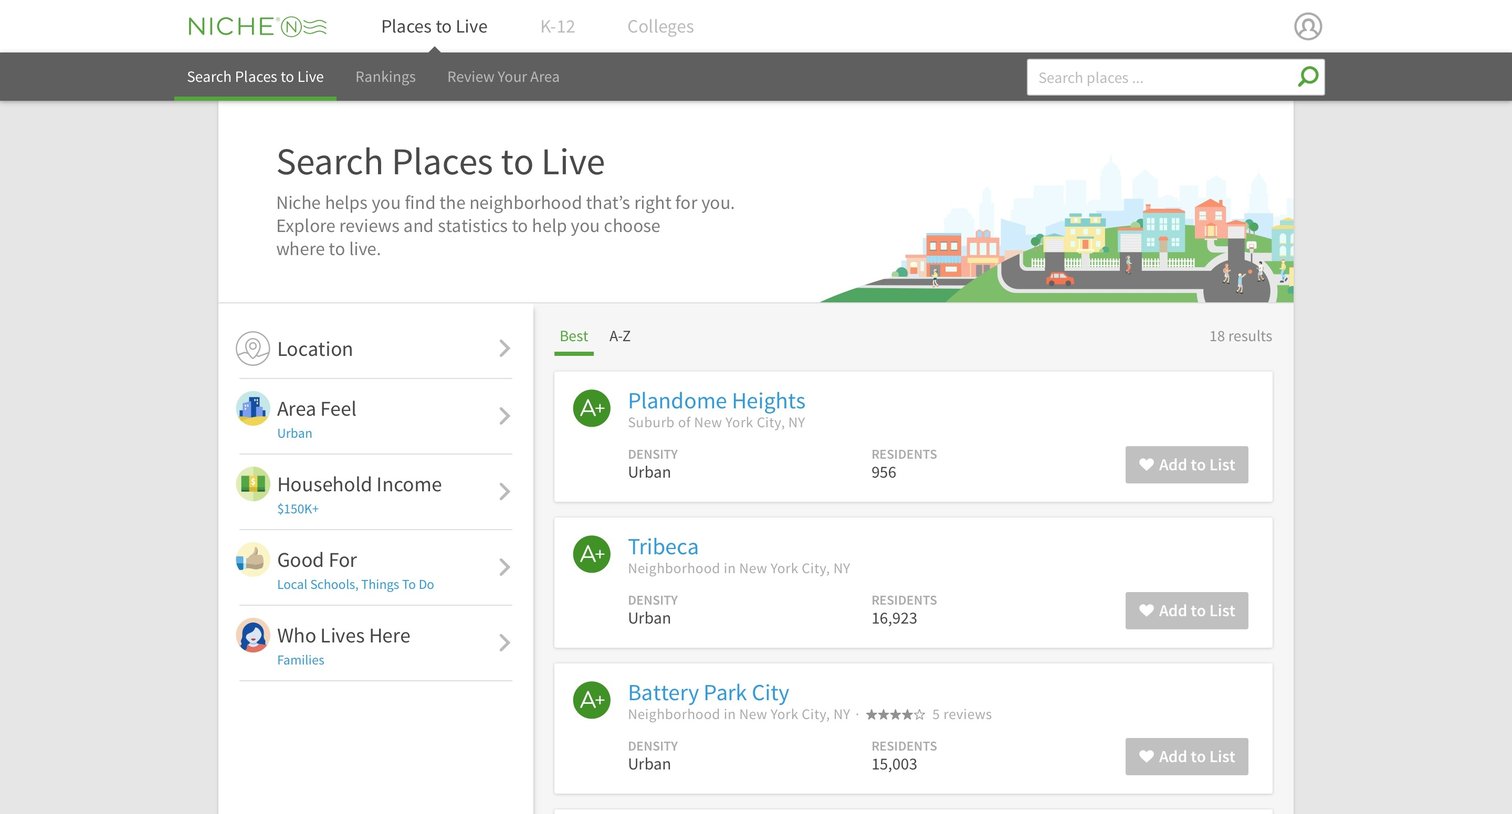Click the Household Income filter label

point(359,484)
